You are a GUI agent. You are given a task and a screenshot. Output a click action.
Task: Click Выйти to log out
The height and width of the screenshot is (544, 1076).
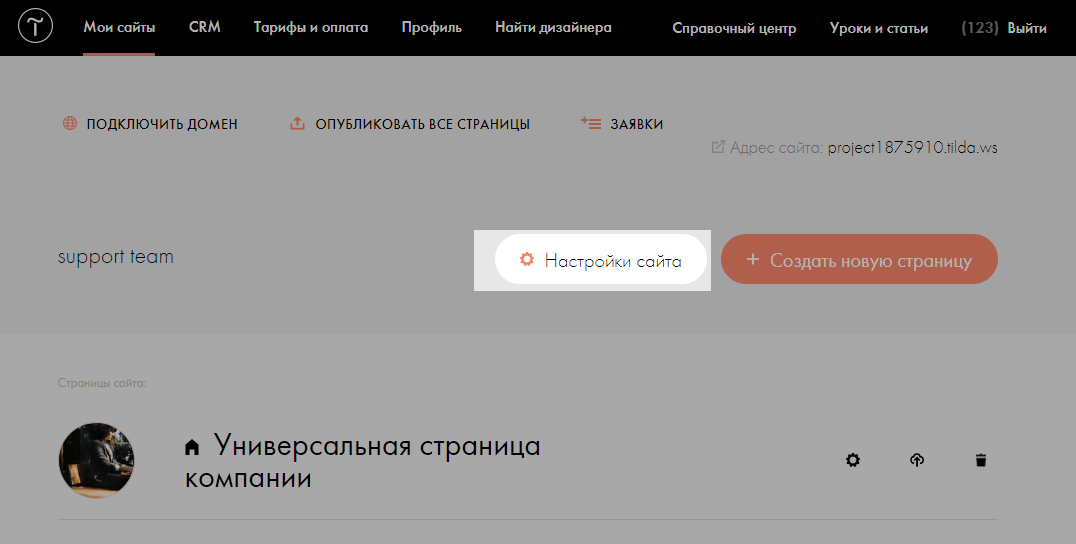(x=1027, y=28)
